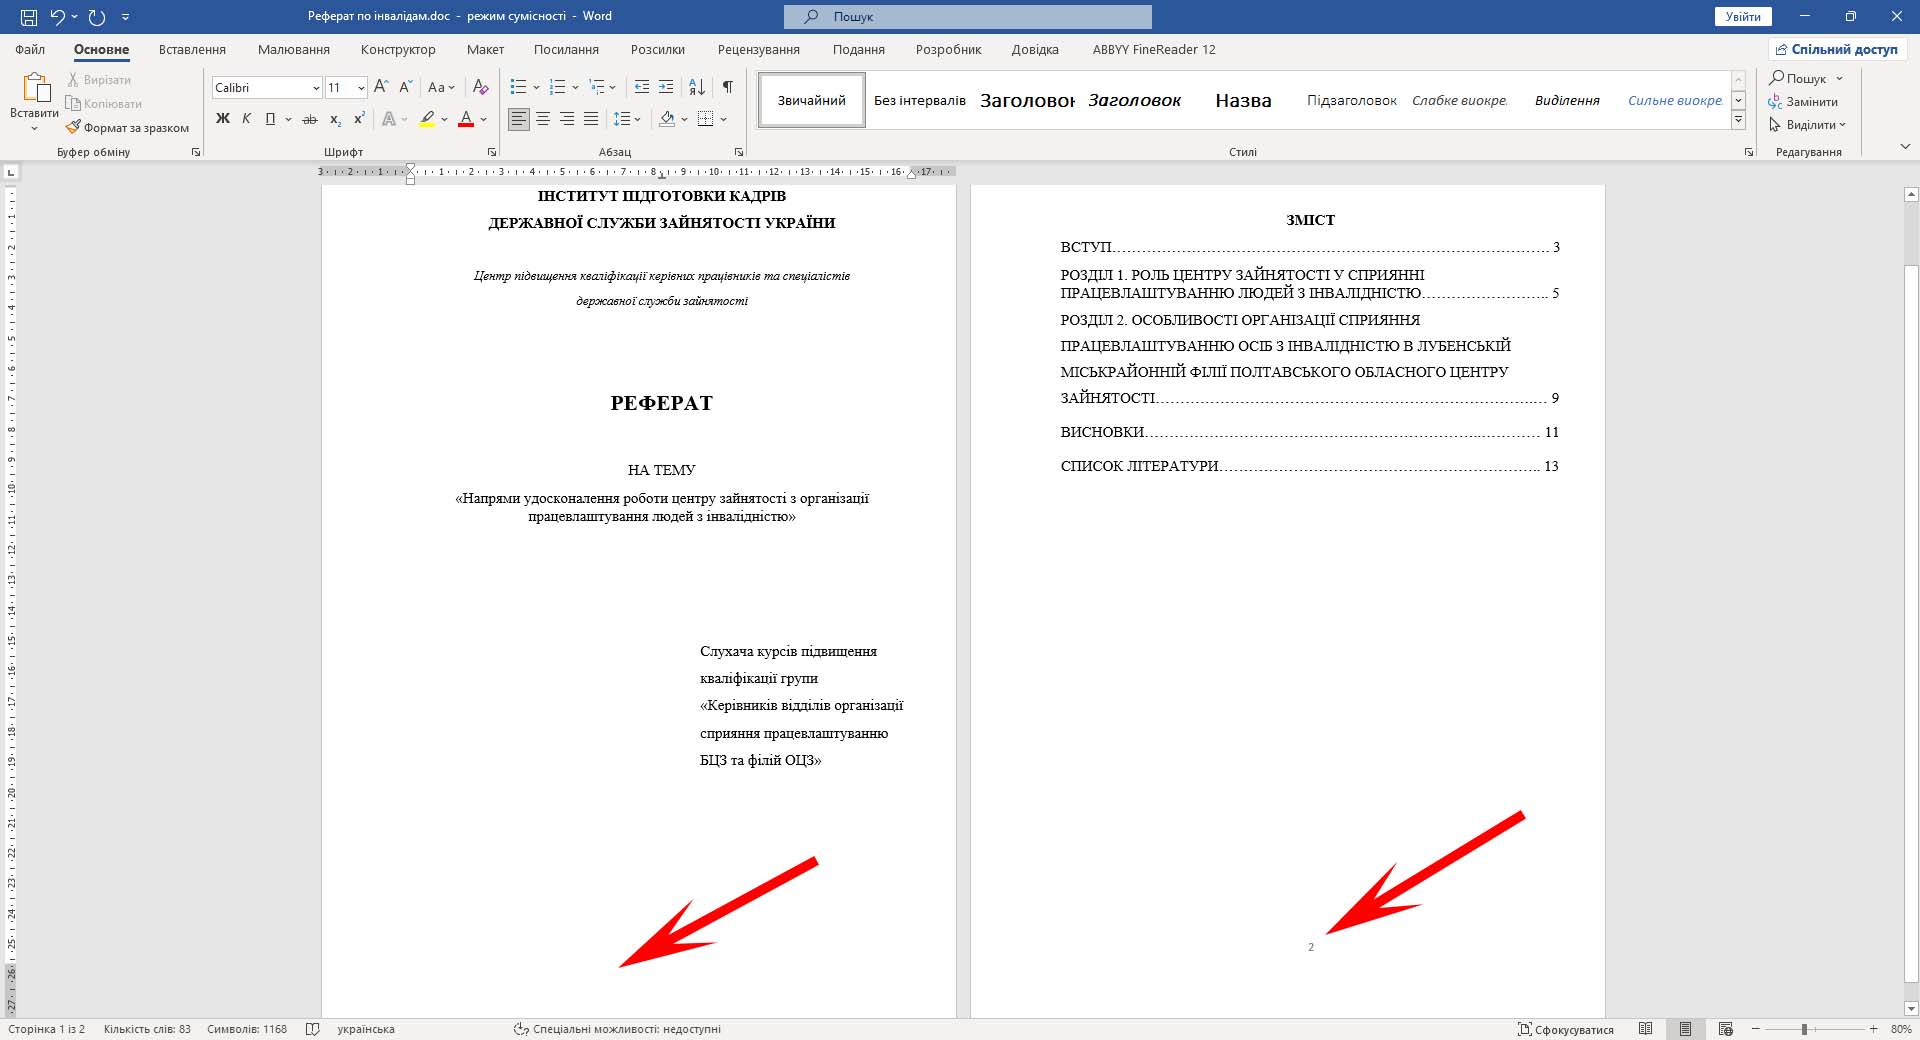
Task: Switch to the Конструктор tab
Action: pos(398,49)
